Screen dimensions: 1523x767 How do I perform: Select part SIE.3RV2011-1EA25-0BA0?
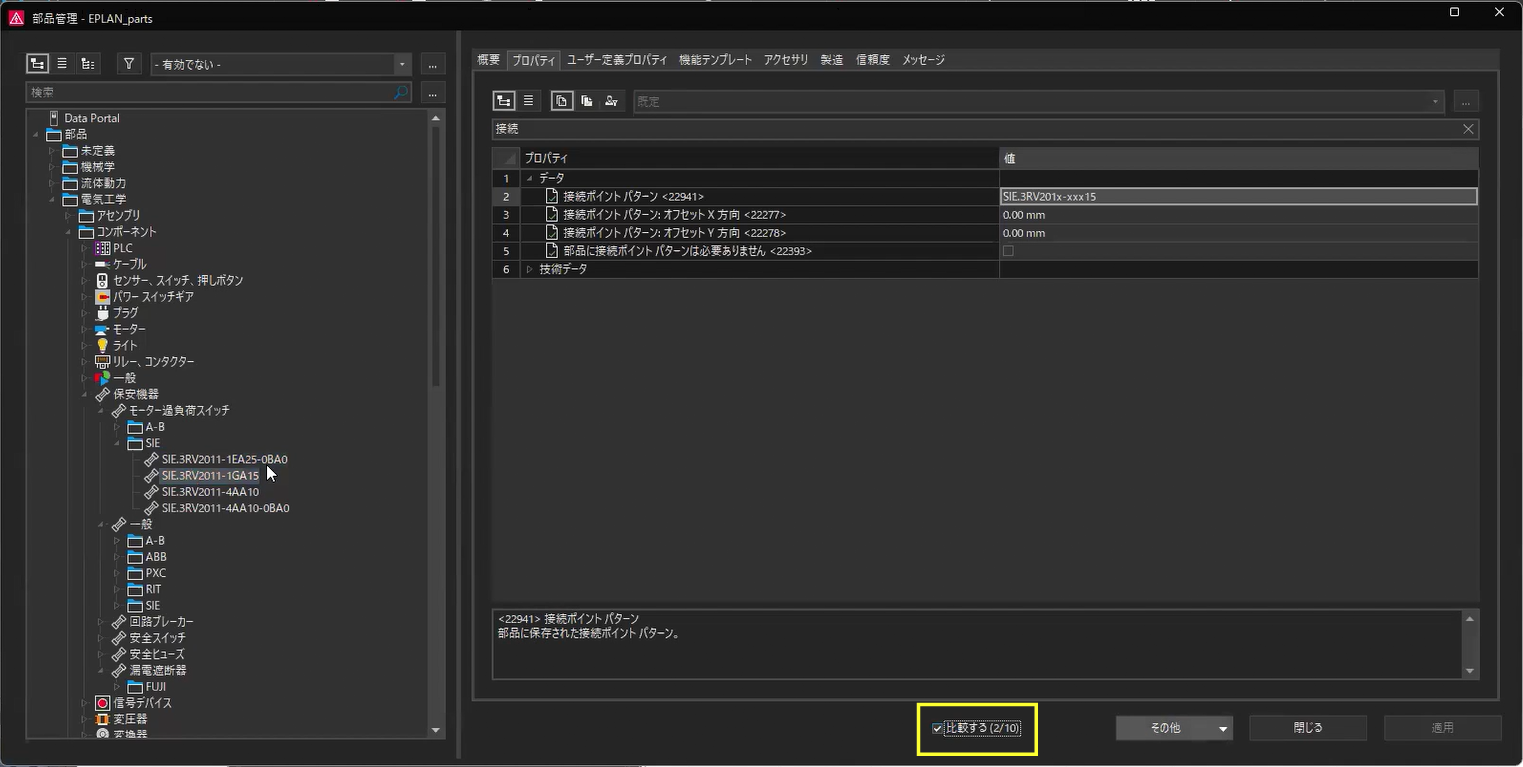click(x=225, y=460)
